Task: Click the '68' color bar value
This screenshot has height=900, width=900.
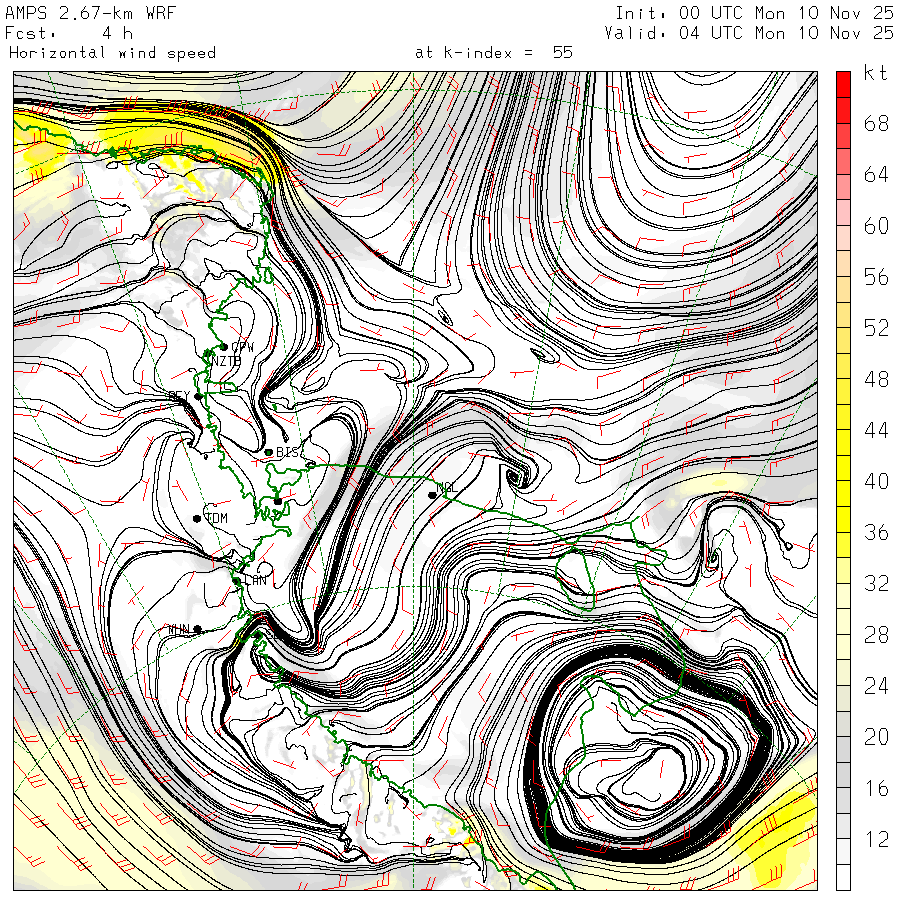Action: point(876,123)
